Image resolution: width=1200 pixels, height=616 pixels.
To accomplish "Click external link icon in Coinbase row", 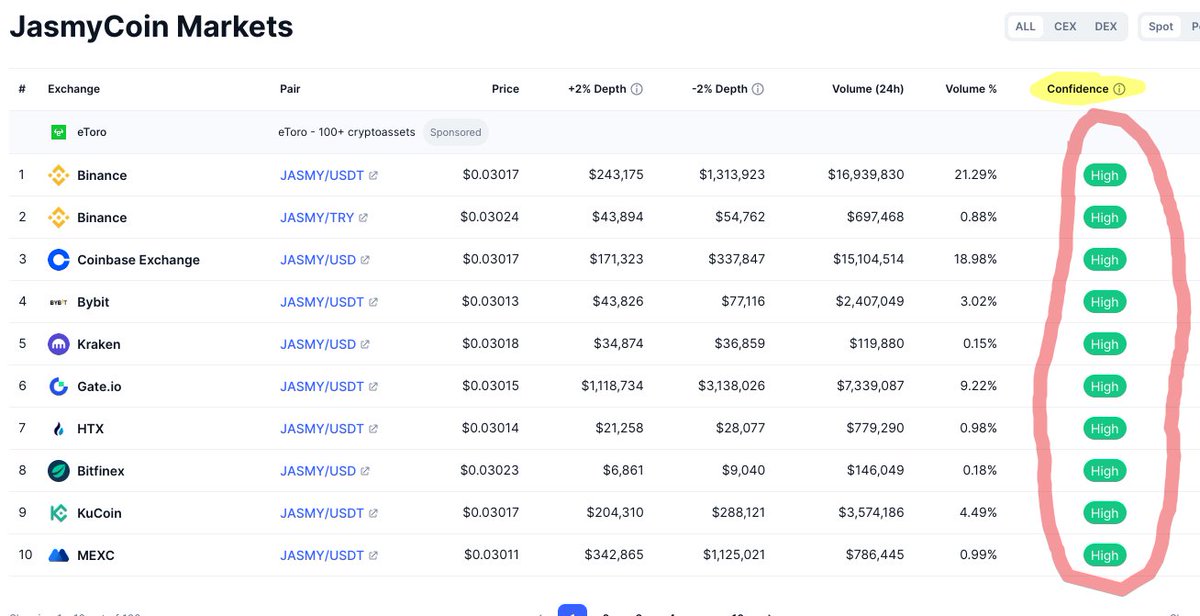I will pos(366,260).
